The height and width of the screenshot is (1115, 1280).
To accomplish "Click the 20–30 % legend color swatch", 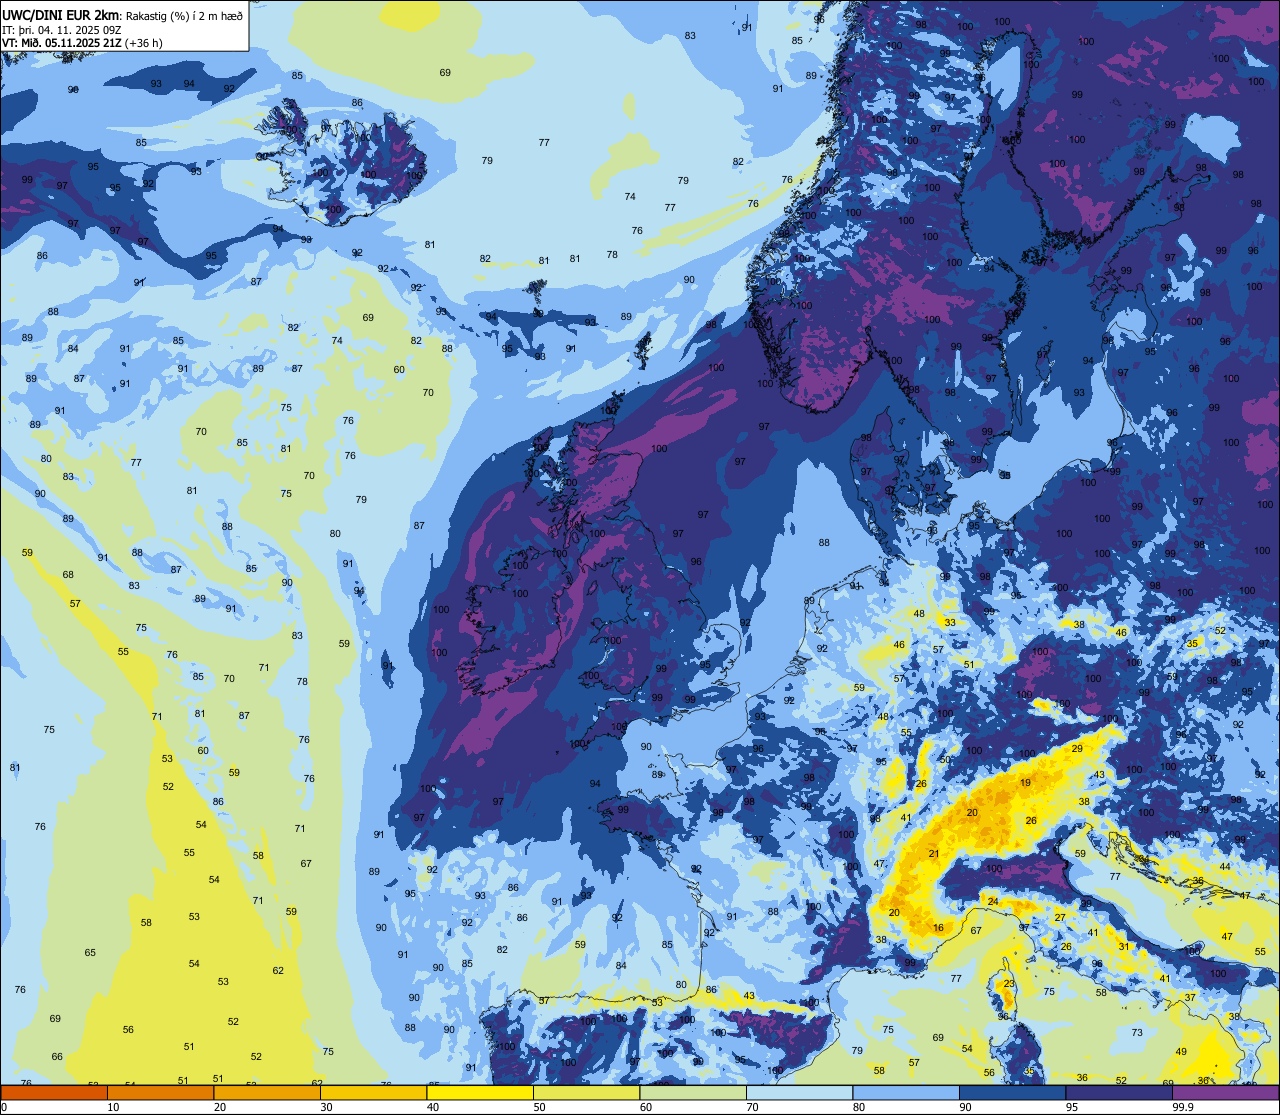I will tap(267, 1092).
